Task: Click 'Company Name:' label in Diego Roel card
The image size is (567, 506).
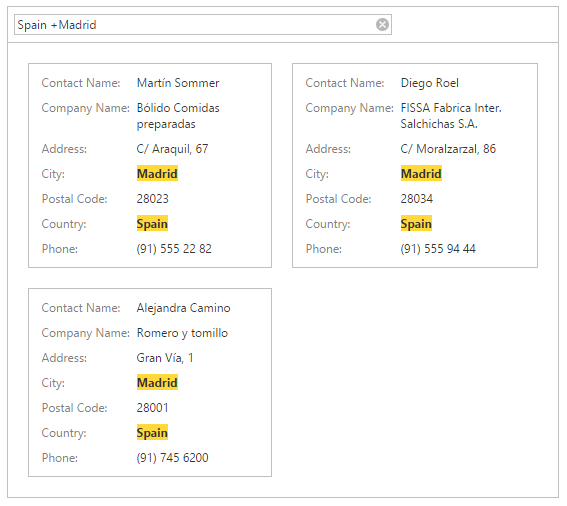Action: [349, 108]
